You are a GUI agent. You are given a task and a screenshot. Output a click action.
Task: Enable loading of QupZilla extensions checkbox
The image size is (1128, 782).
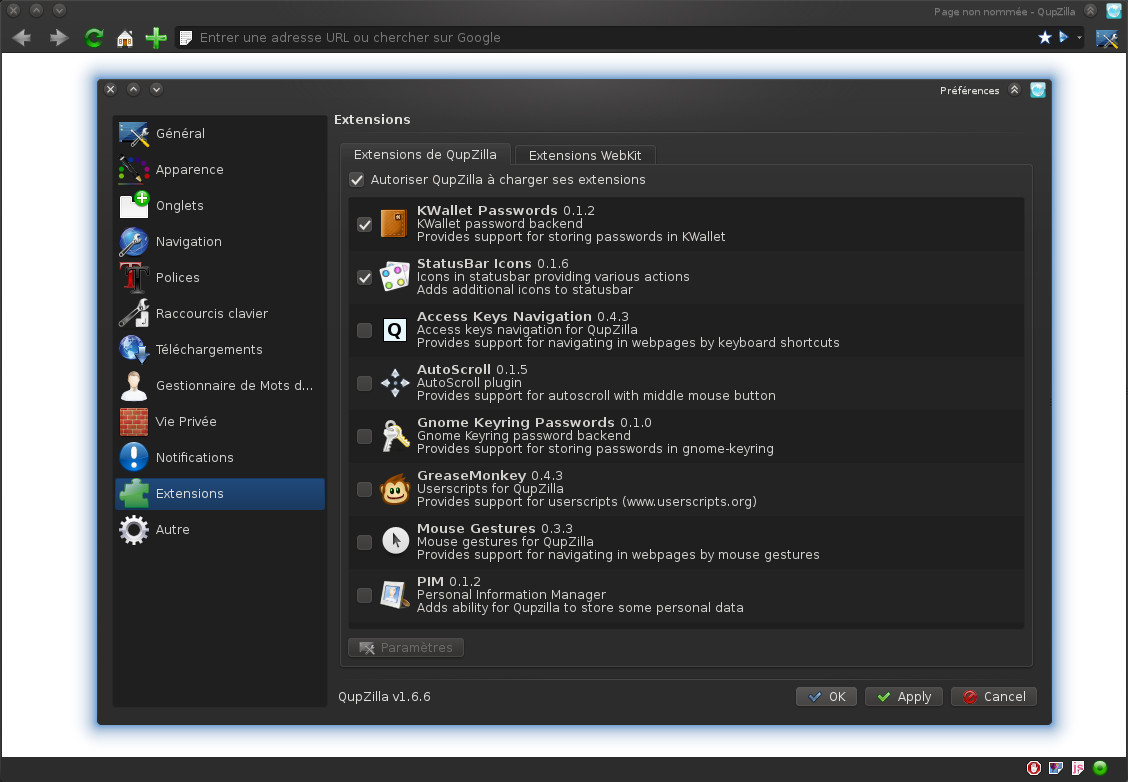click(357, 180)
